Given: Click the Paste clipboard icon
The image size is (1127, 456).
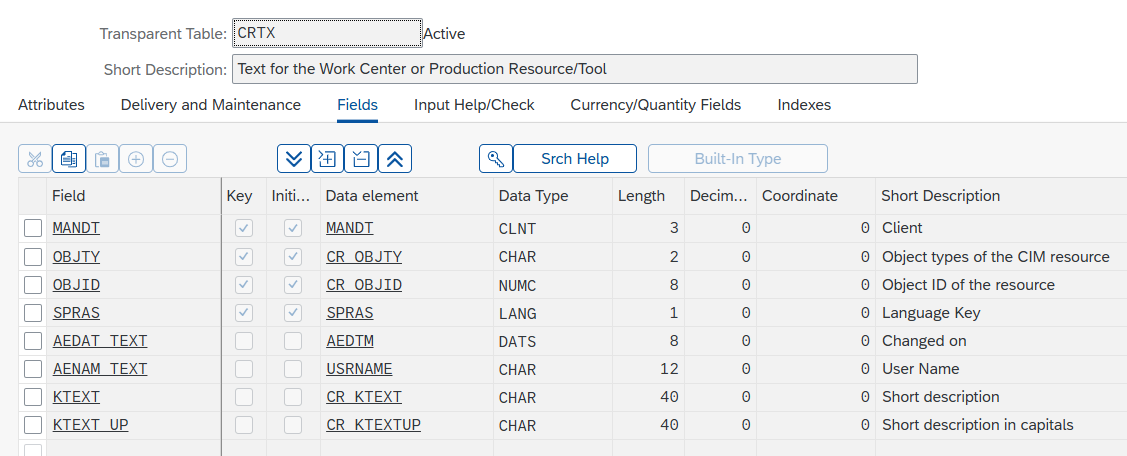Looking at the screenshot, I should (102, 159).
